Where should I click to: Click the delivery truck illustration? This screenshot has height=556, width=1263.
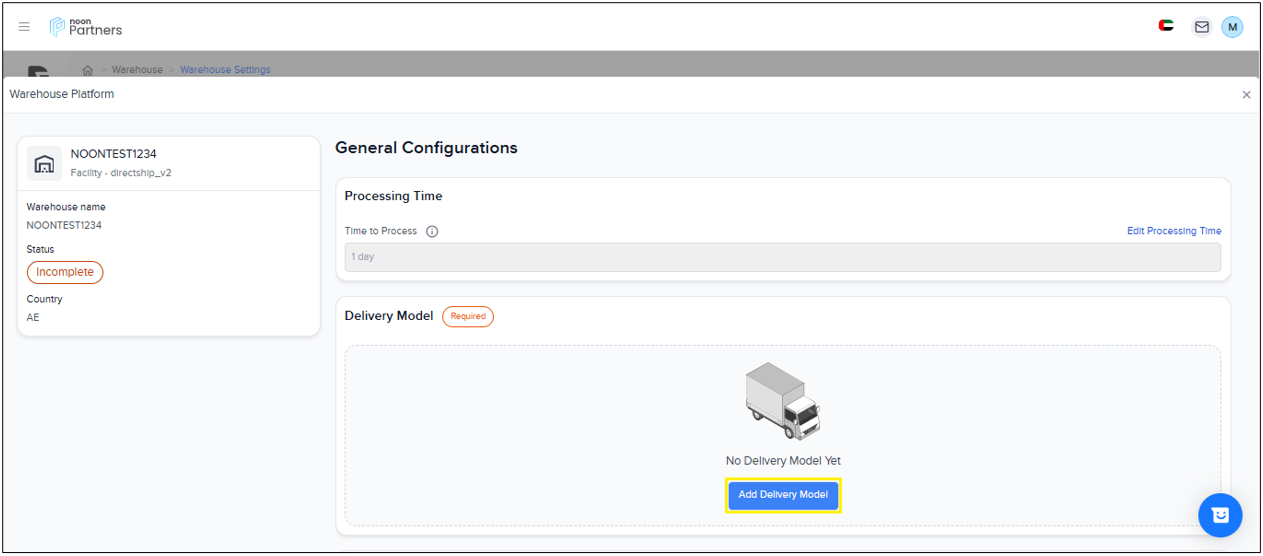pyautogui.click(x=782, y=401)
